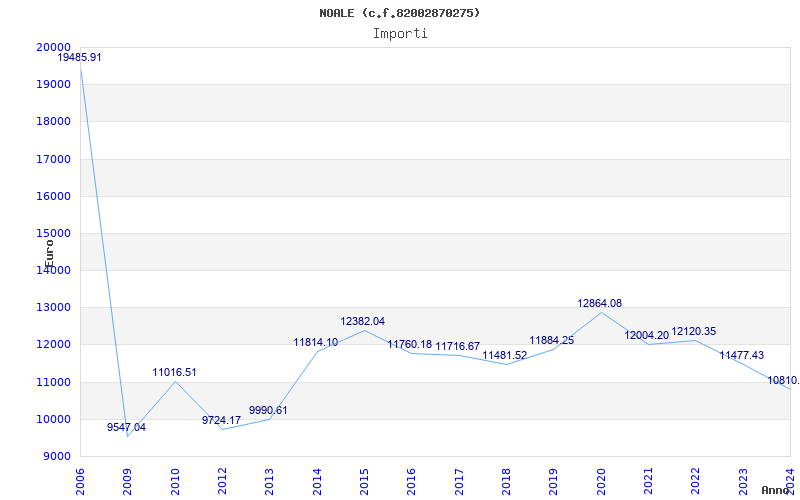Screen dimensions: 800x500
Task: Select the 12382.04 data label
Action: (x=363, y=321)
